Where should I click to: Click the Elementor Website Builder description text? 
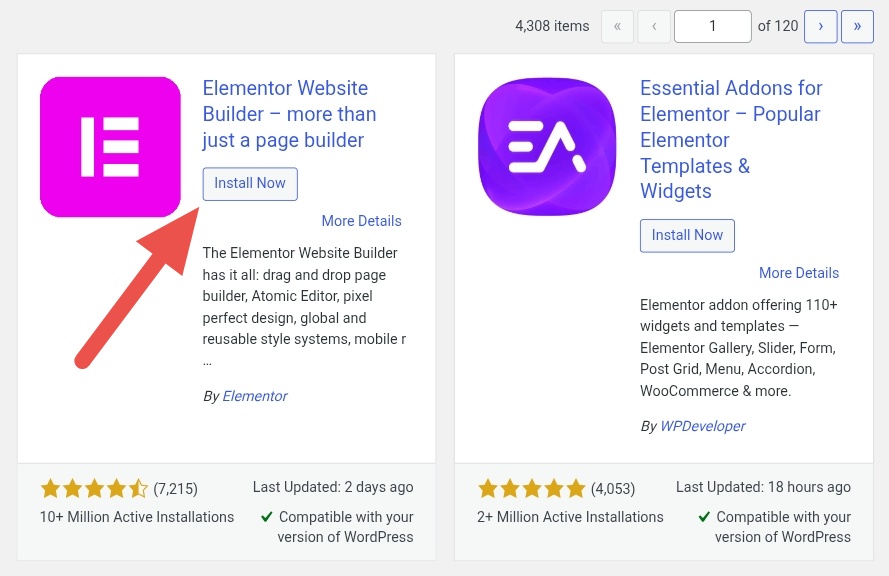coord(304,307)
